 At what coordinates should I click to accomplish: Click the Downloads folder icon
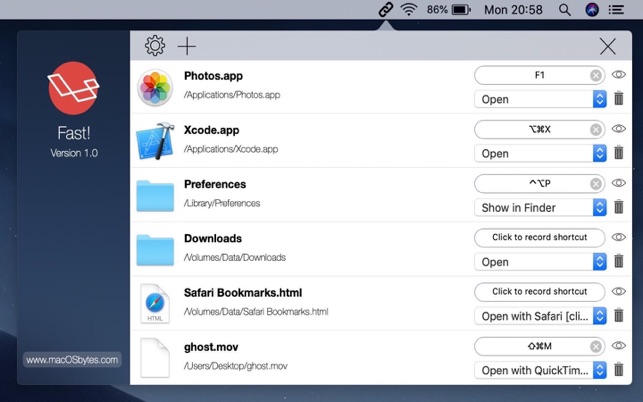155,250
